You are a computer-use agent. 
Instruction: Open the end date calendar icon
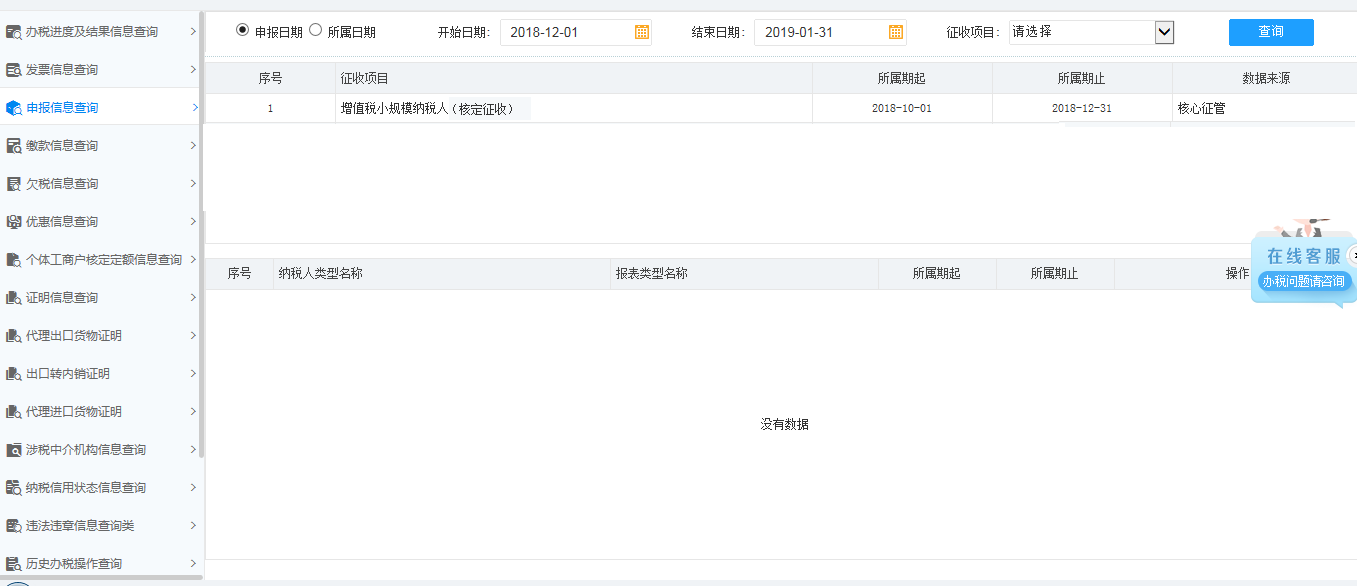[896, 32]
